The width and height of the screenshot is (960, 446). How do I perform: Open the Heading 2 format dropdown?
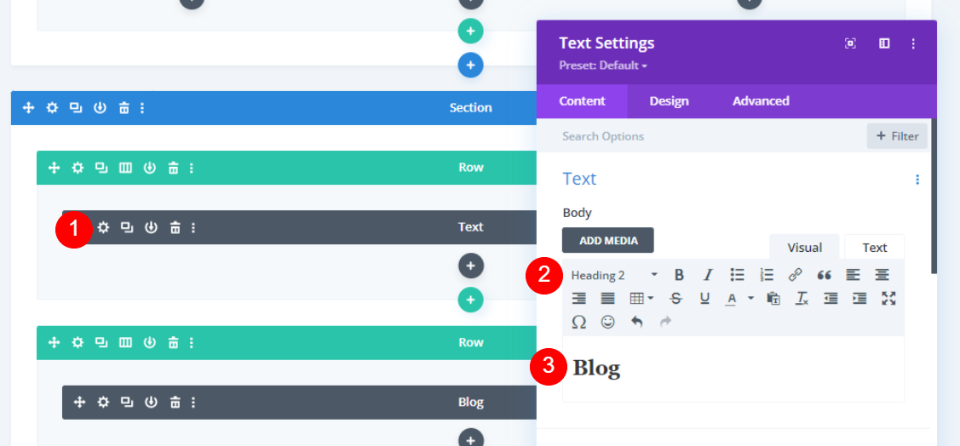614,275
